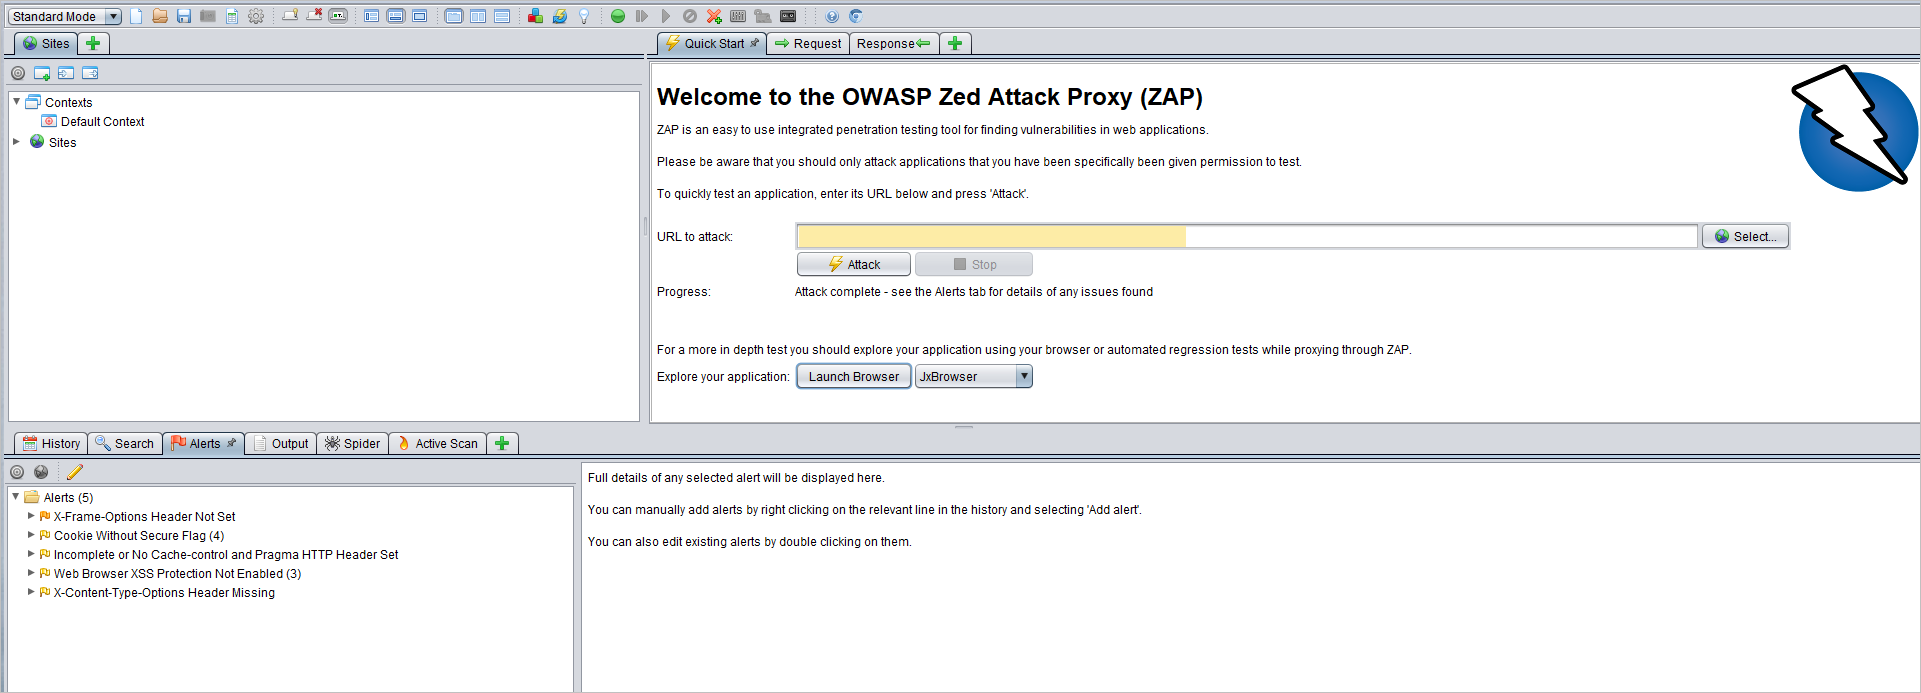Open the Output tab

tap(281, 443)
